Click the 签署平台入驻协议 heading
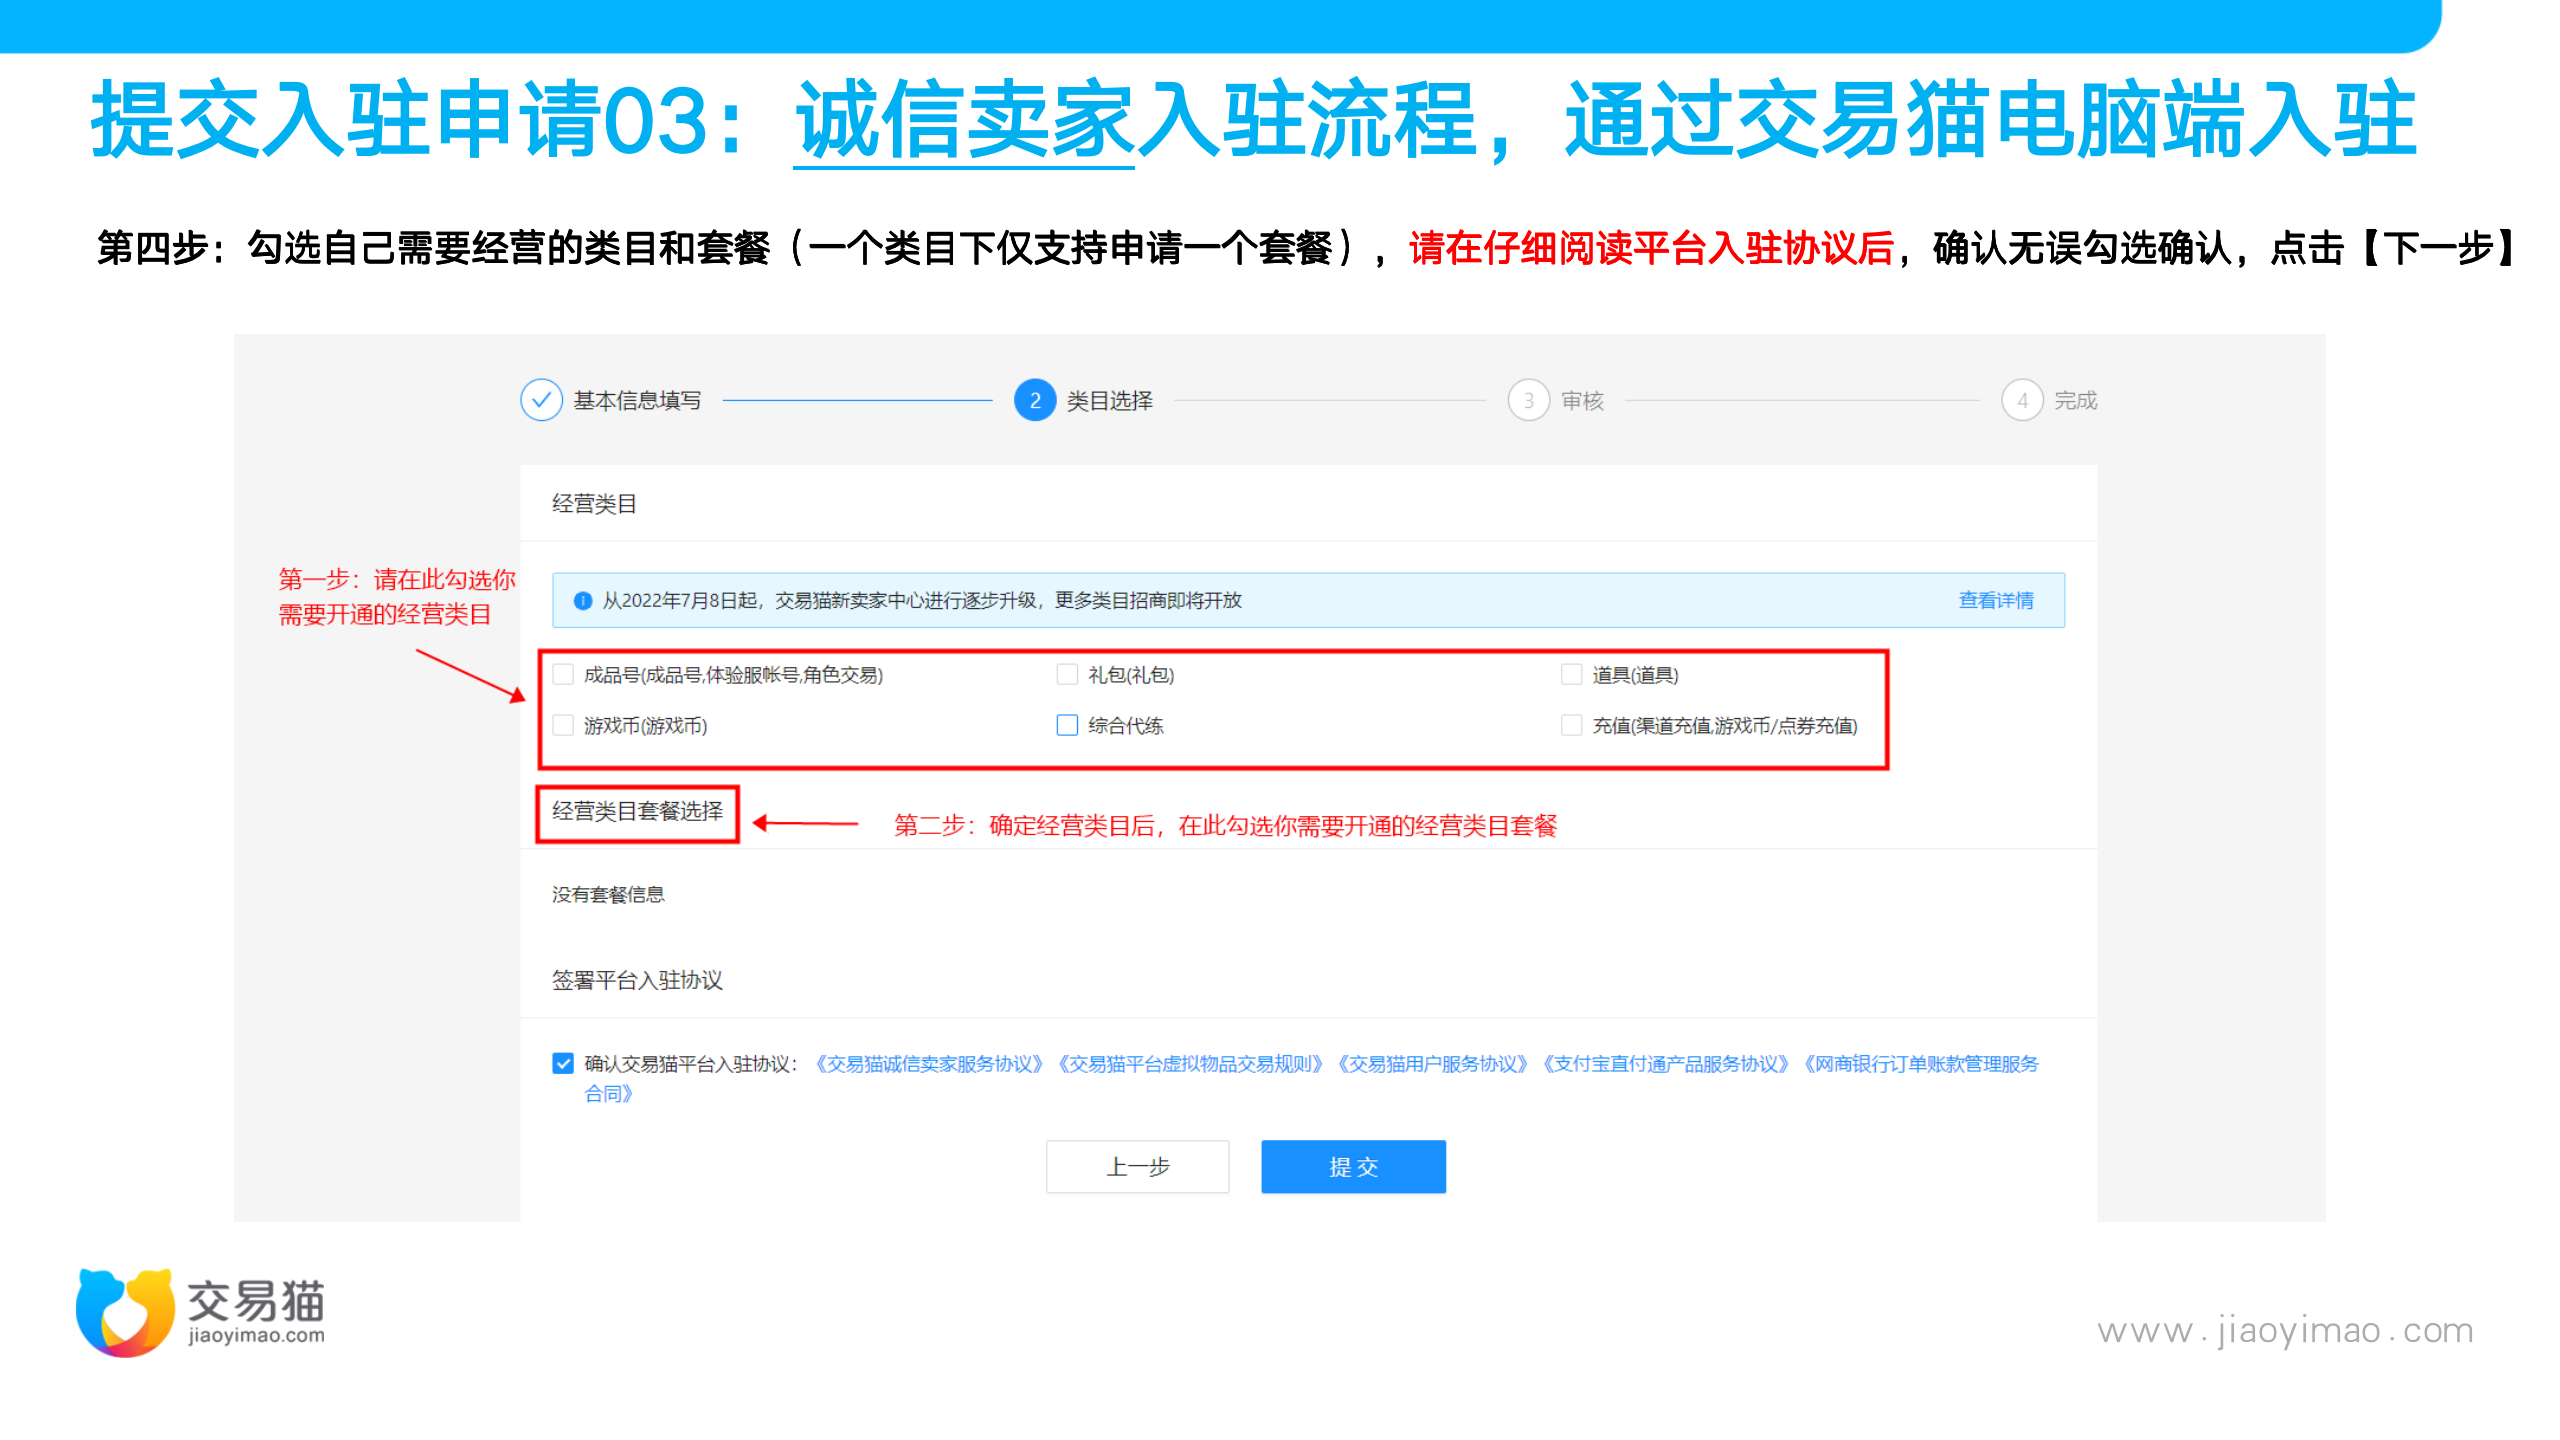The width and height of the screenshot is (2560, 1440). tap(637, 980)
